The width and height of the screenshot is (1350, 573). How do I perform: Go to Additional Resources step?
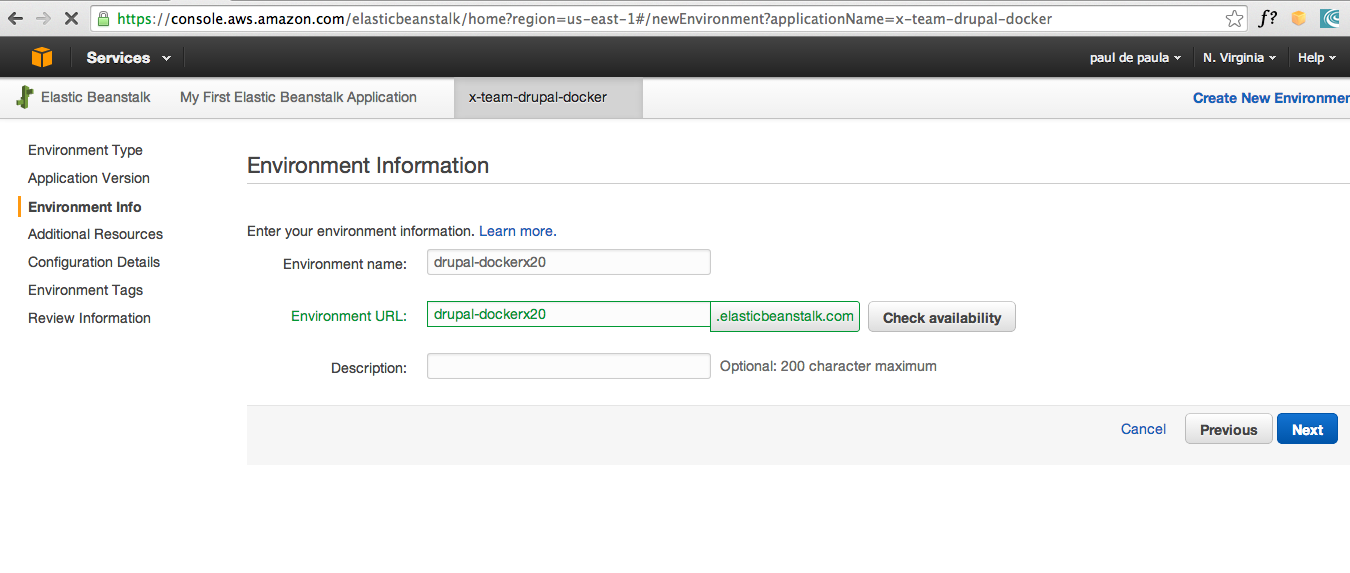95,234
